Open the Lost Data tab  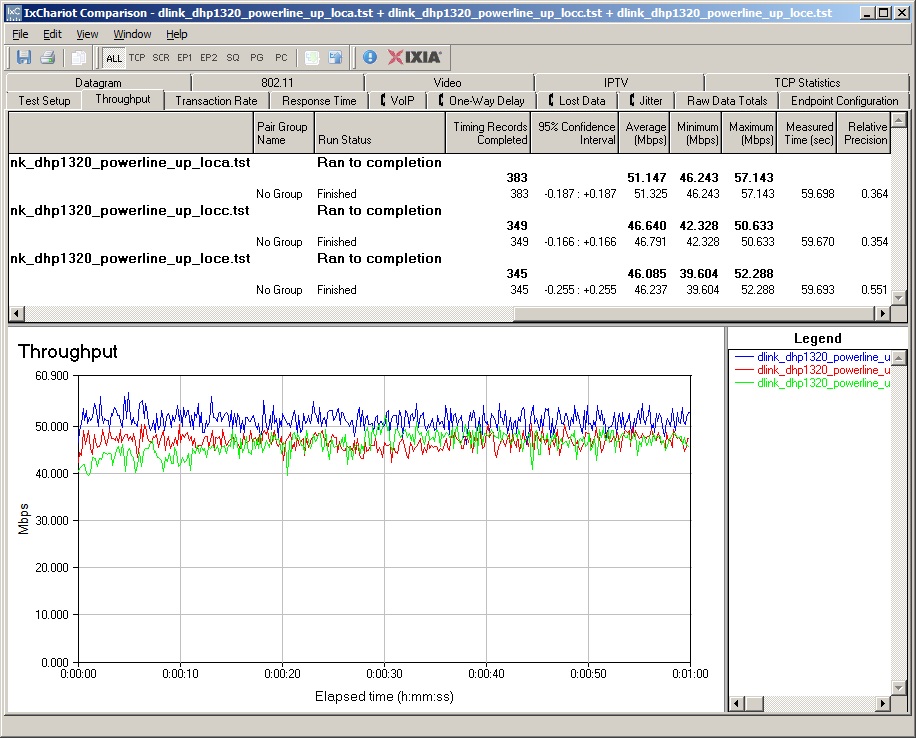[x=576, y=101]
